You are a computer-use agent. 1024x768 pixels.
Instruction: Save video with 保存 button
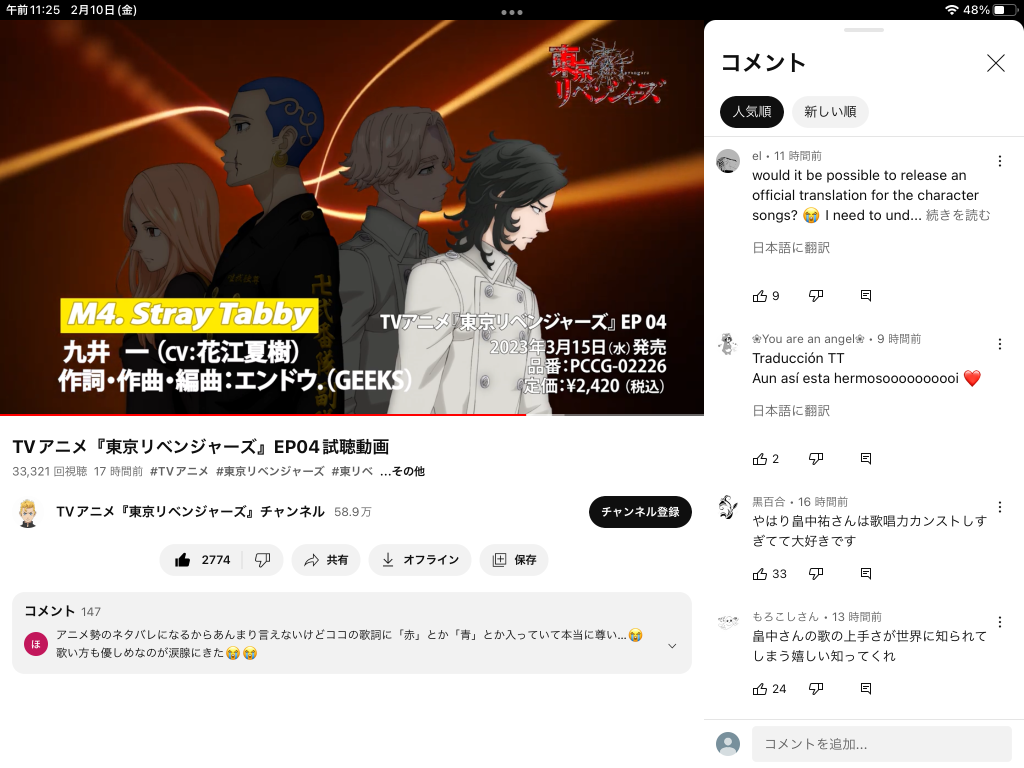514,560
